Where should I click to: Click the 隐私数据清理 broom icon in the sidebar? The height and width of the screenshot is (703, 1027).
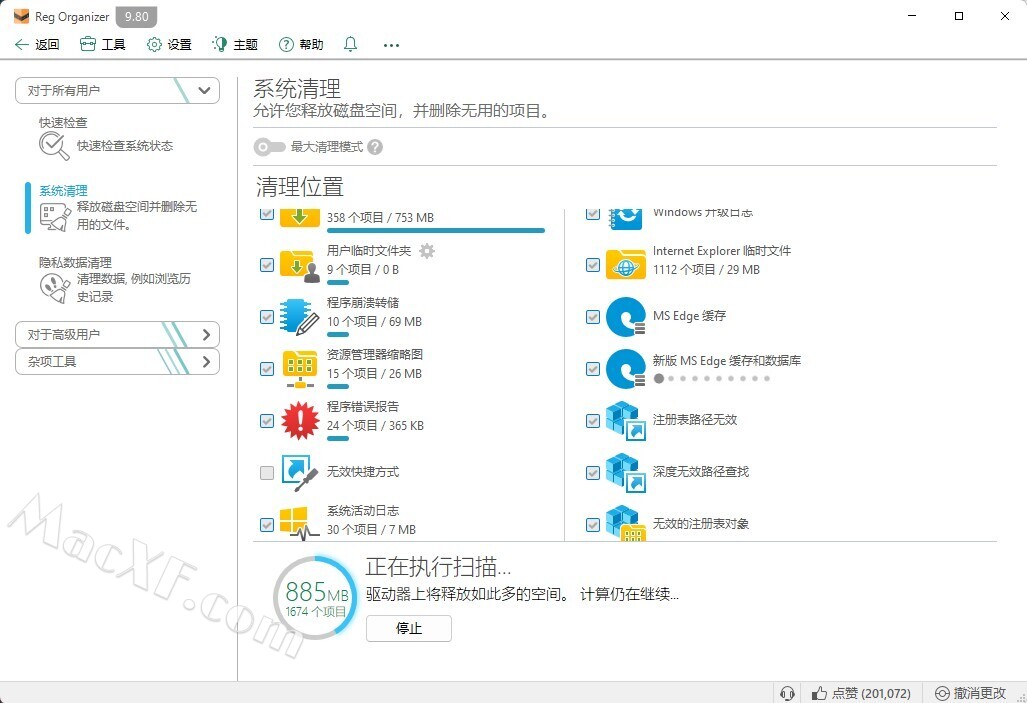(55, 288)
